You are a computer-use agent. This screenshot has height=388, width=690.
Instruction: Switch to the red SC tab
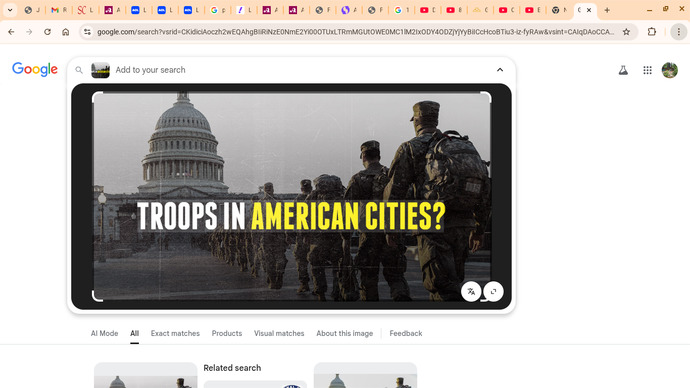(84, 10)
